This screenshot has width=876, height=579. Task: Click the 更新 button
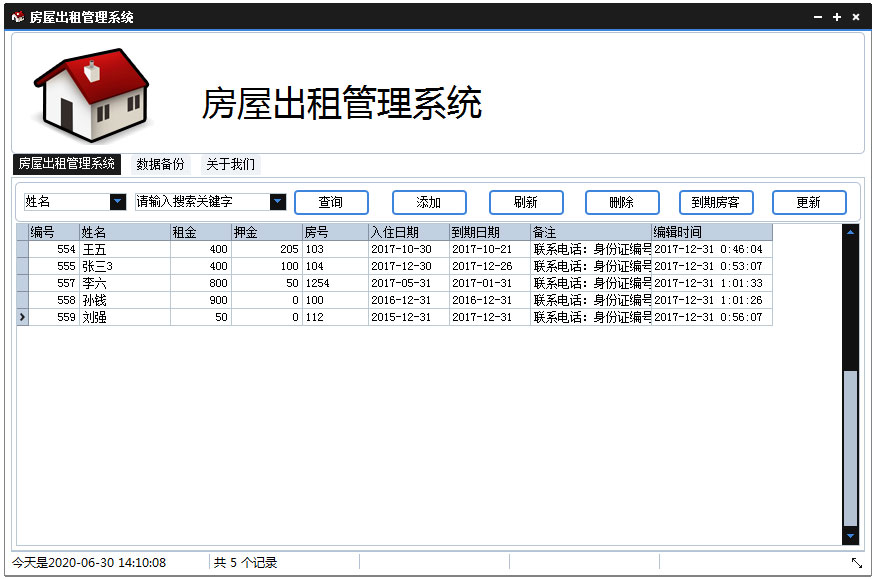click(x=810, y=202)
